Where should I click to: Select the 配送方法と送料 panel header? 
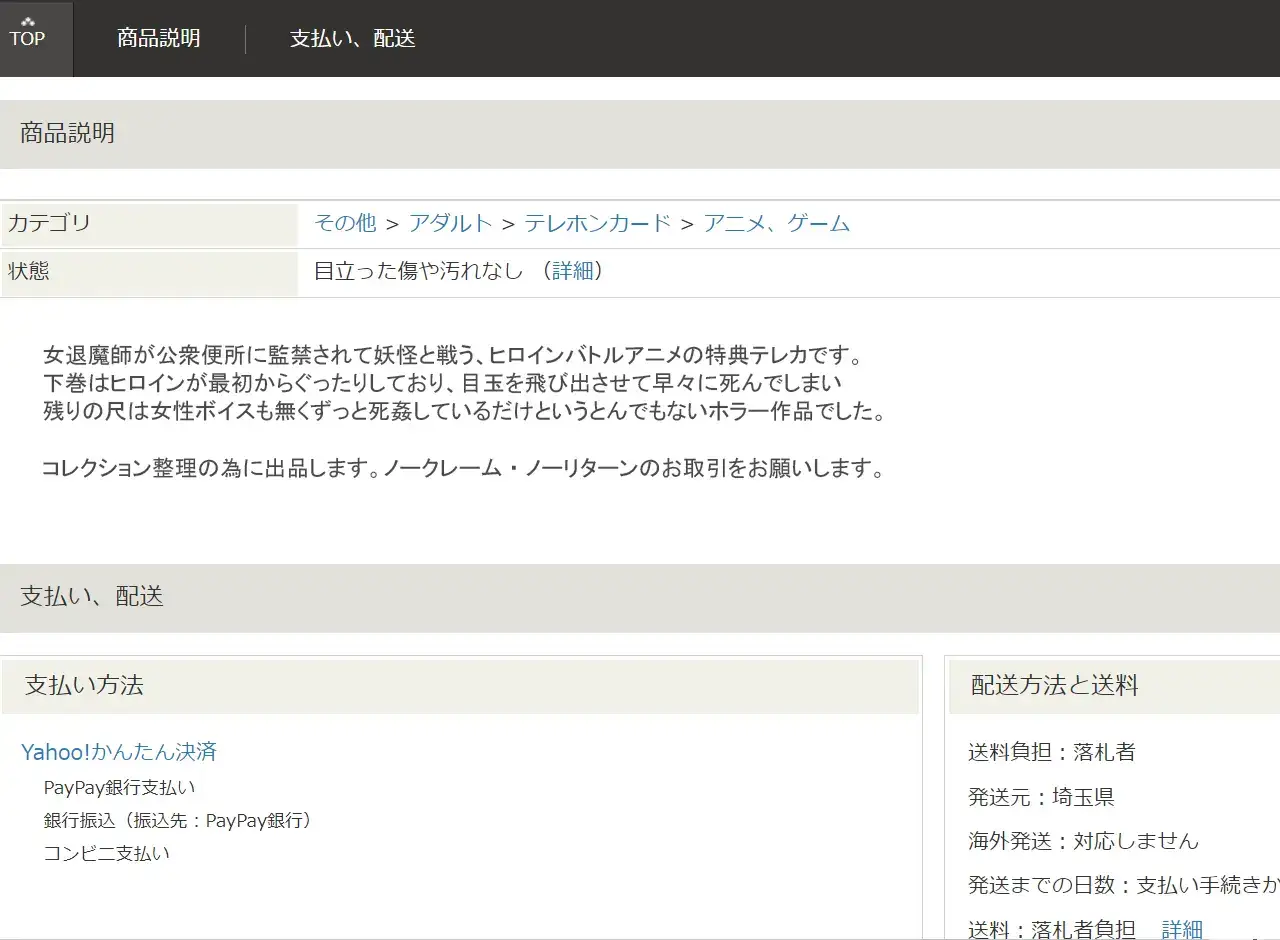click(1054, 685)
